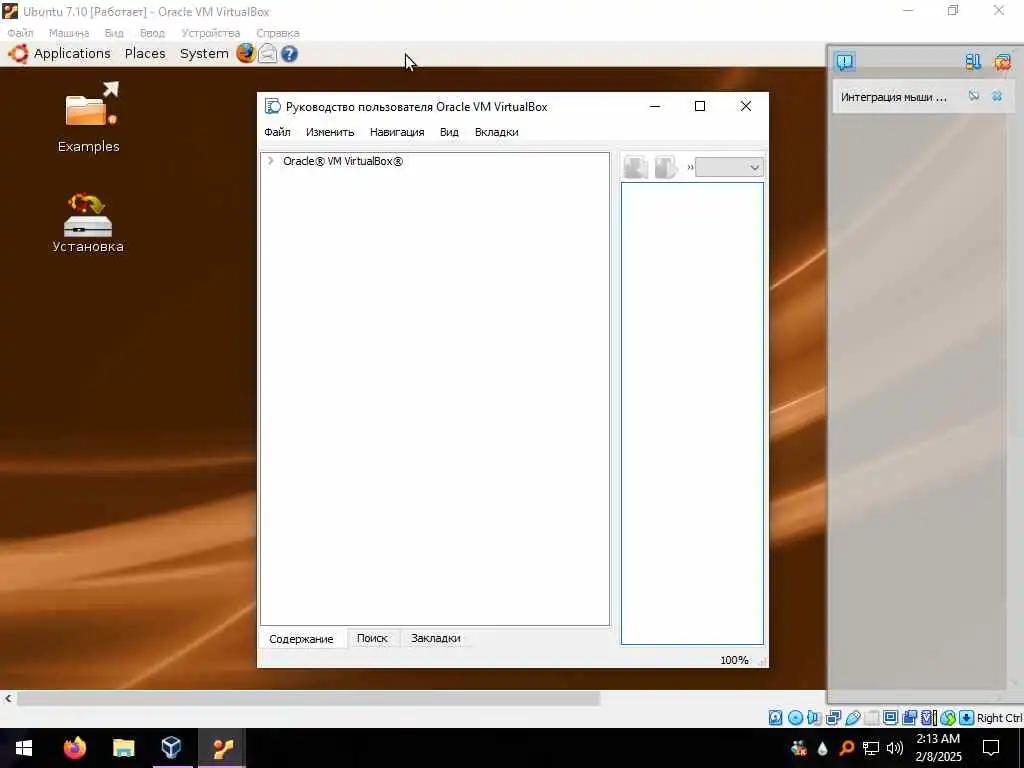Viewport: 1024px width, 768px height.
Task: Click the audio status icon in VirtualBox bar
Action: [x=814, y=718]
